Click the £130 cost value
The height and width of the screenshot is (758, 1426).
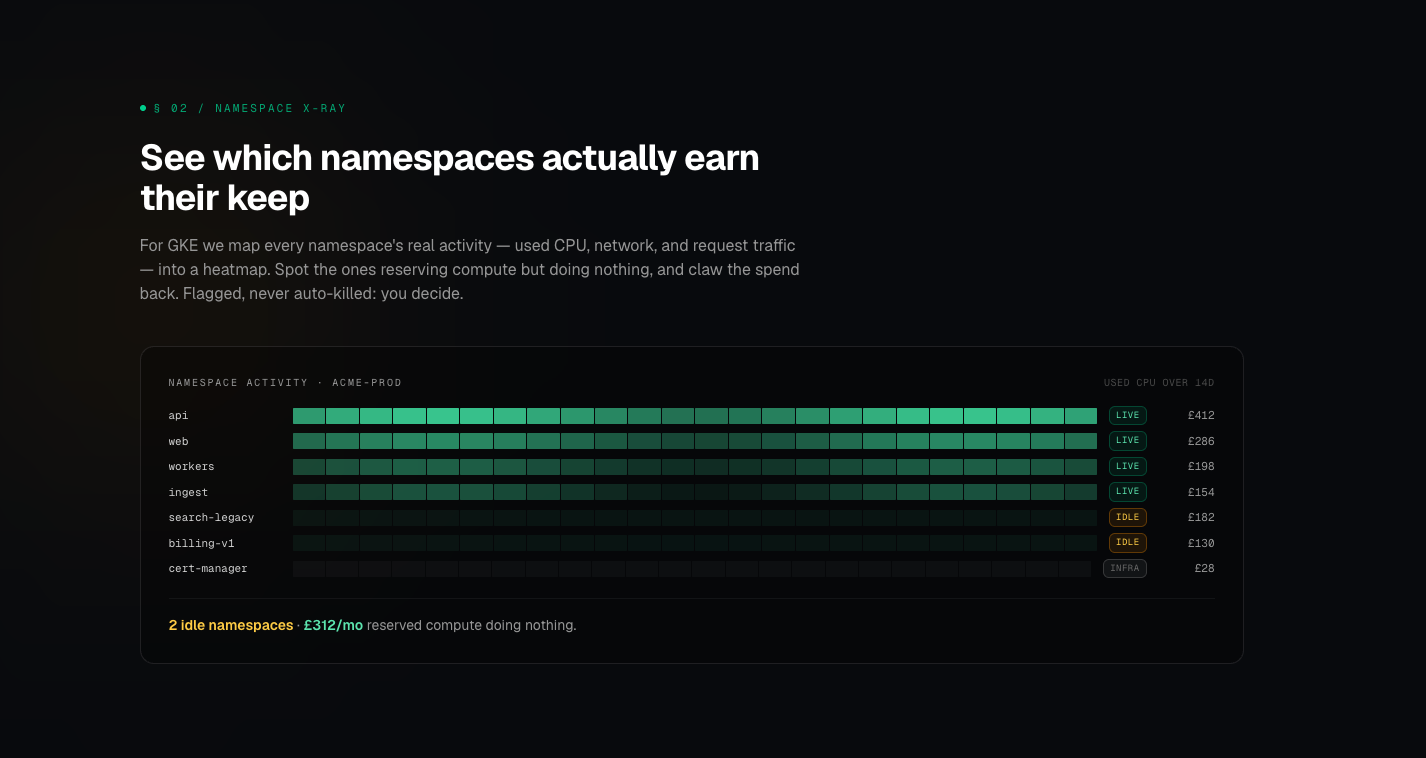click(x=1201, y=543)
